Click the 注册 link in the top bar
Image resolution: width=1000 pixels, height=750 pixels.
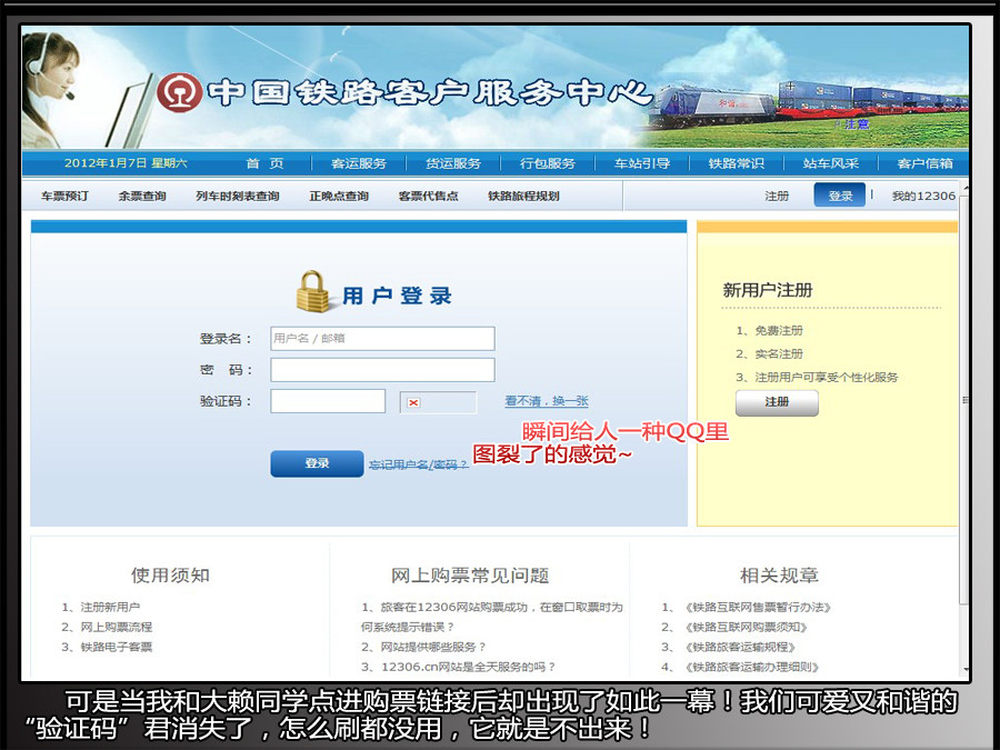click(x=777, y=196)
